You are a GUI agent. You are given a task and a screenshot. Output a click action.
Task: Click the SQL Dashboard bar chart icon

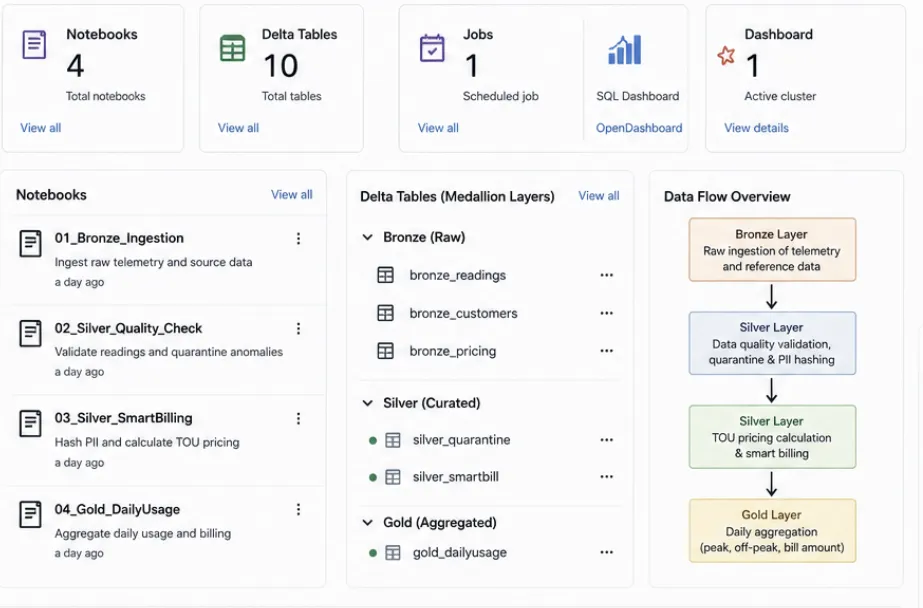pyautogui.click(x=625, y=49)
